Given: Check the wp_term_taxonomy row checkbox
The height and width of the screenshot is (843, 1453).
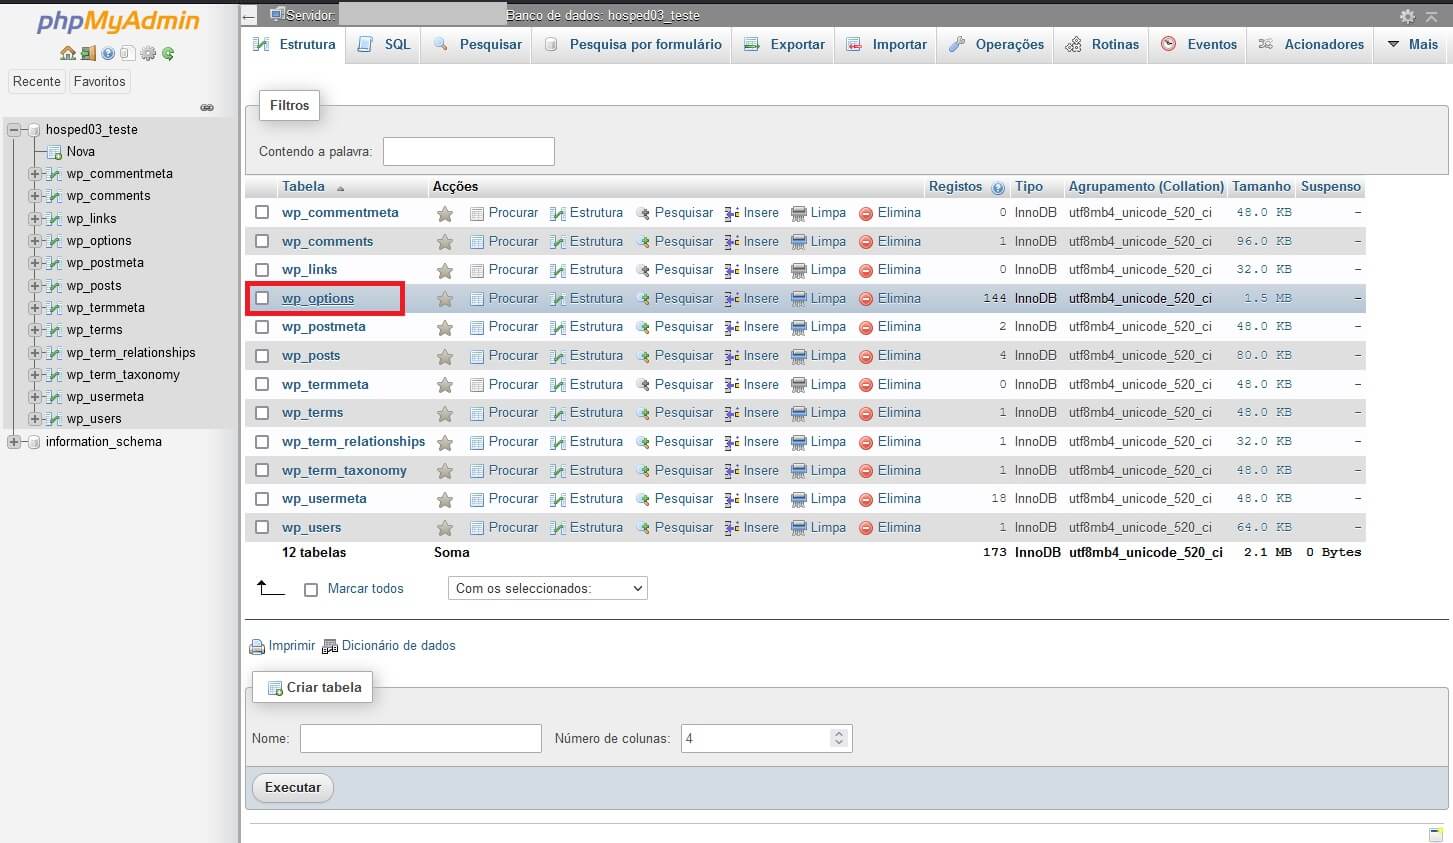Looking at the screenshot, I should (x=262, y=470).
